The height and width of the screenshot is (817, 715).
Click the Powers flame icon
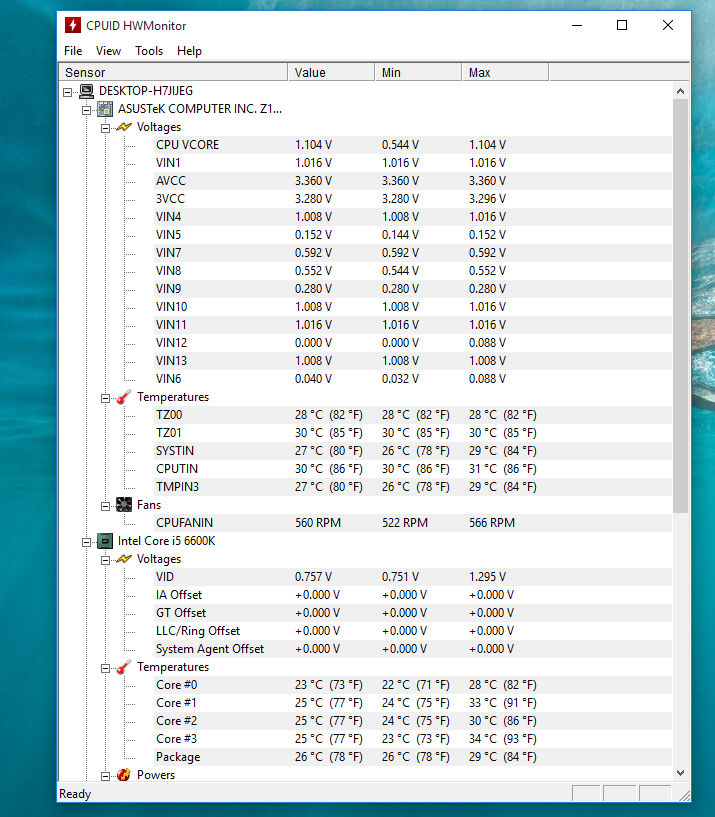coord(124,775)
